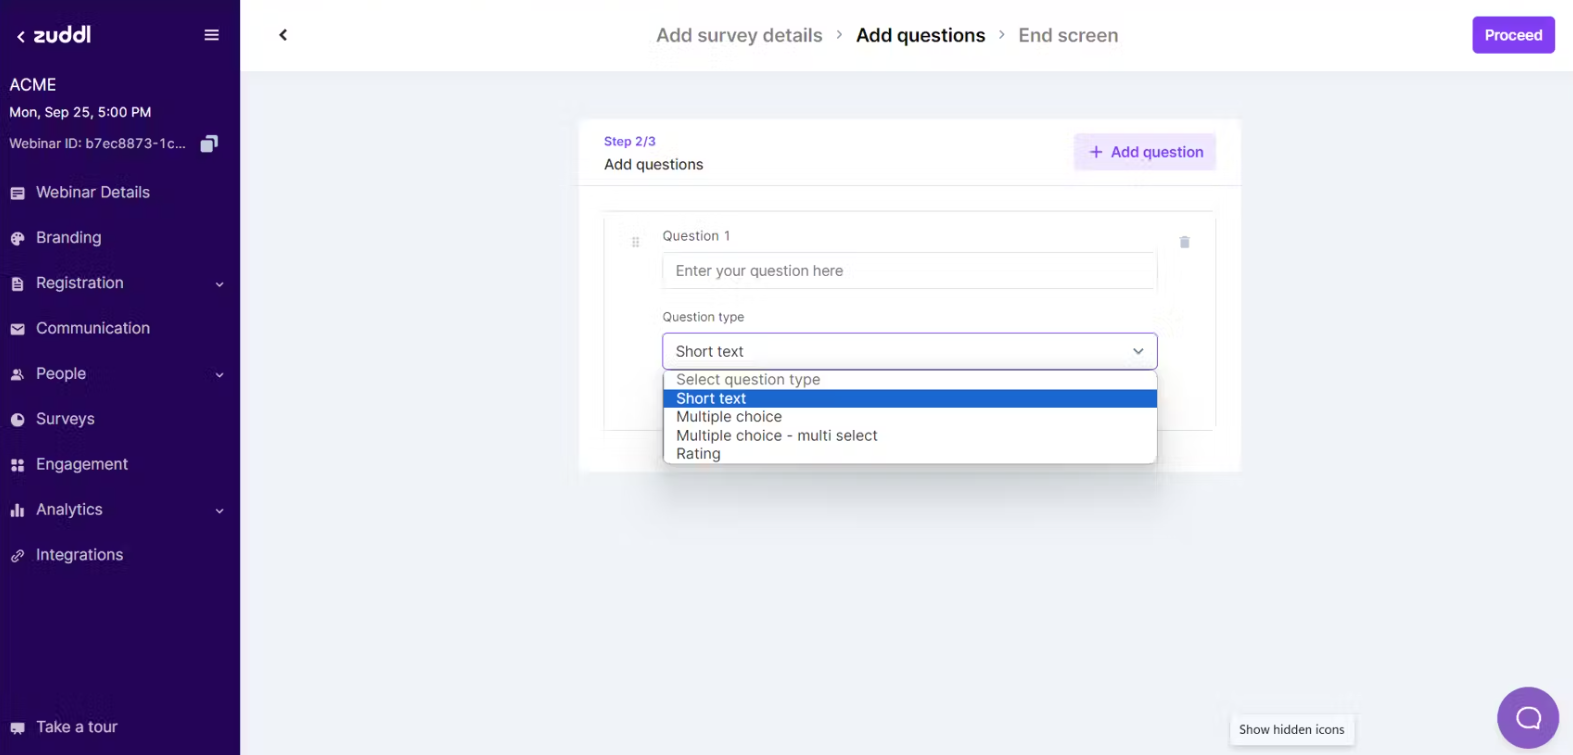The height and width of the screenshot is (755, 1573).
Task: Go to Add survey details step
Action: 739,36
